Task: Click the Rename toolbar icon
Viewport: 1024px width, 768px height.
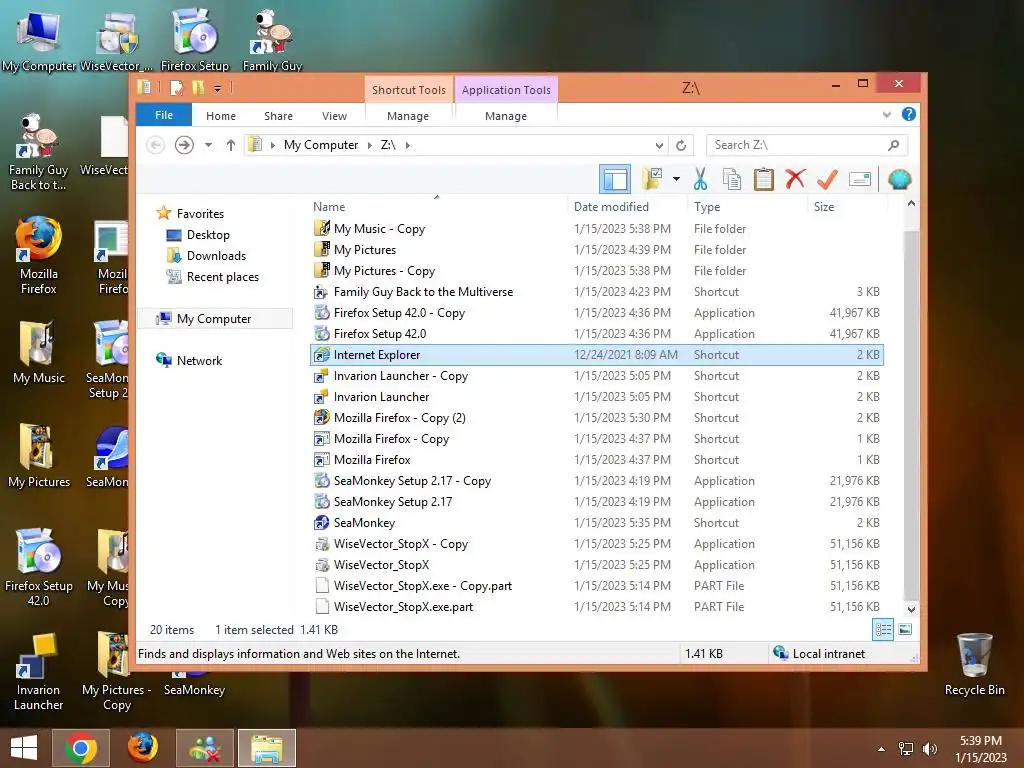Action: [x=859, y=178]
